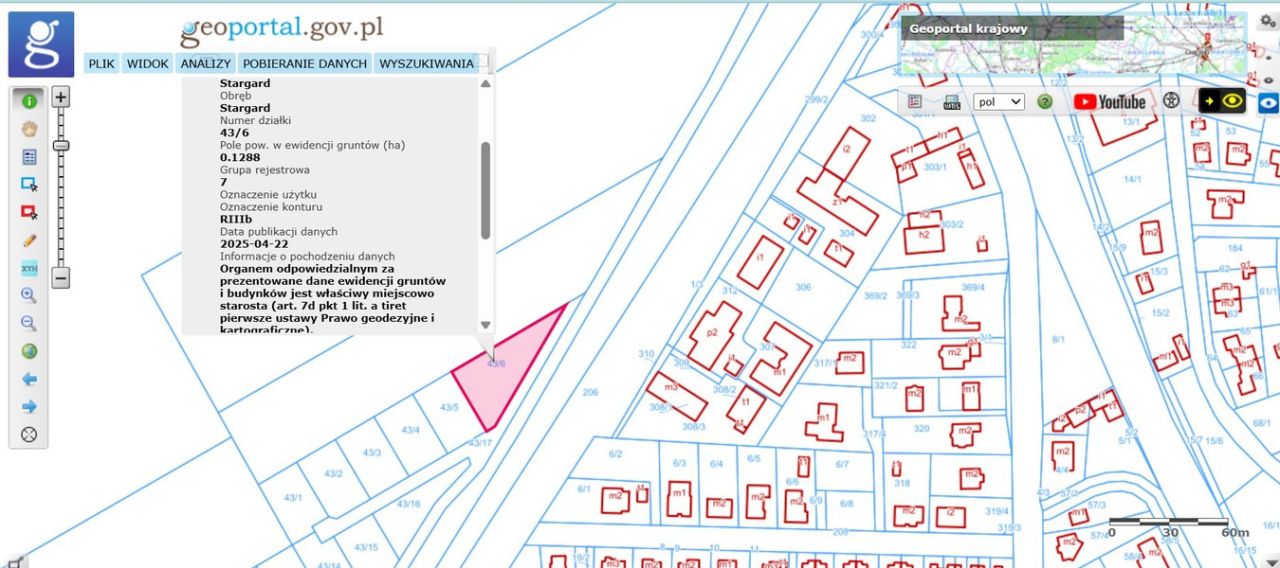Open the settings gears icon
The width and height of the screenshot is (1280, 568).
(x=1268, y=21)
